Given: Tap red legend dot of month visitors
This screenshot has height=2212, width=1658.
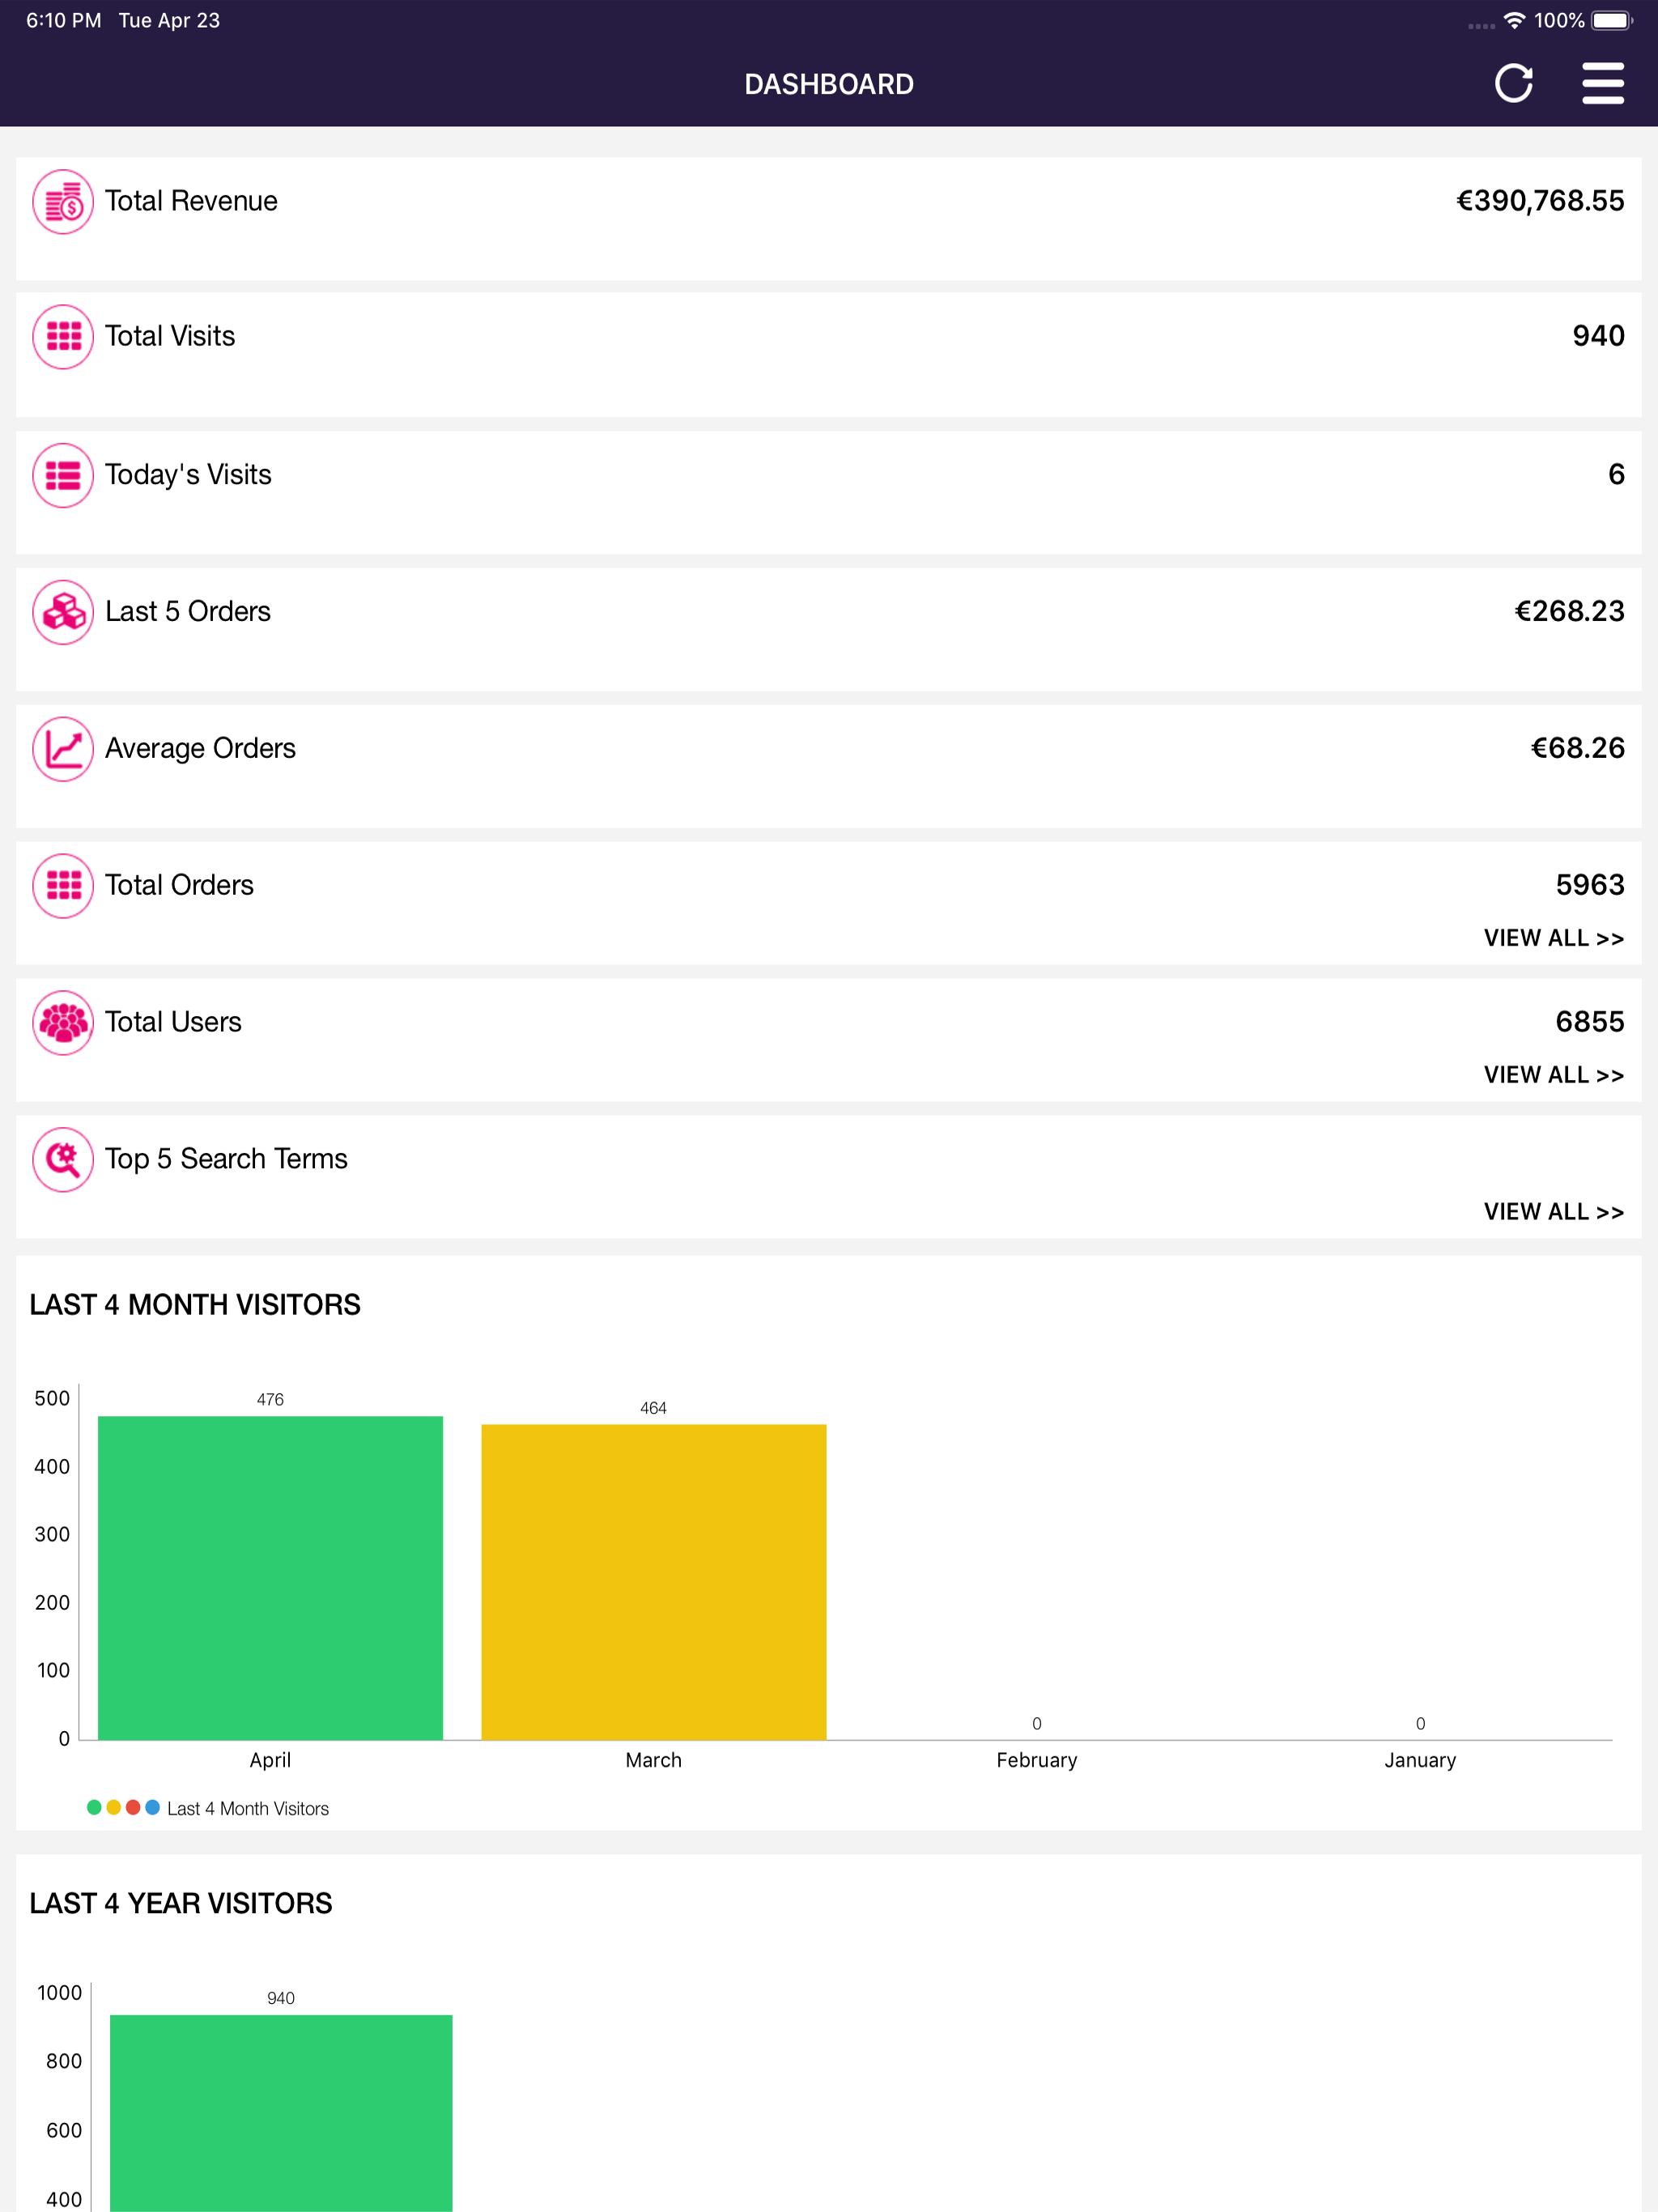Looking at the screenshot, I should (x=133, y=1807).
